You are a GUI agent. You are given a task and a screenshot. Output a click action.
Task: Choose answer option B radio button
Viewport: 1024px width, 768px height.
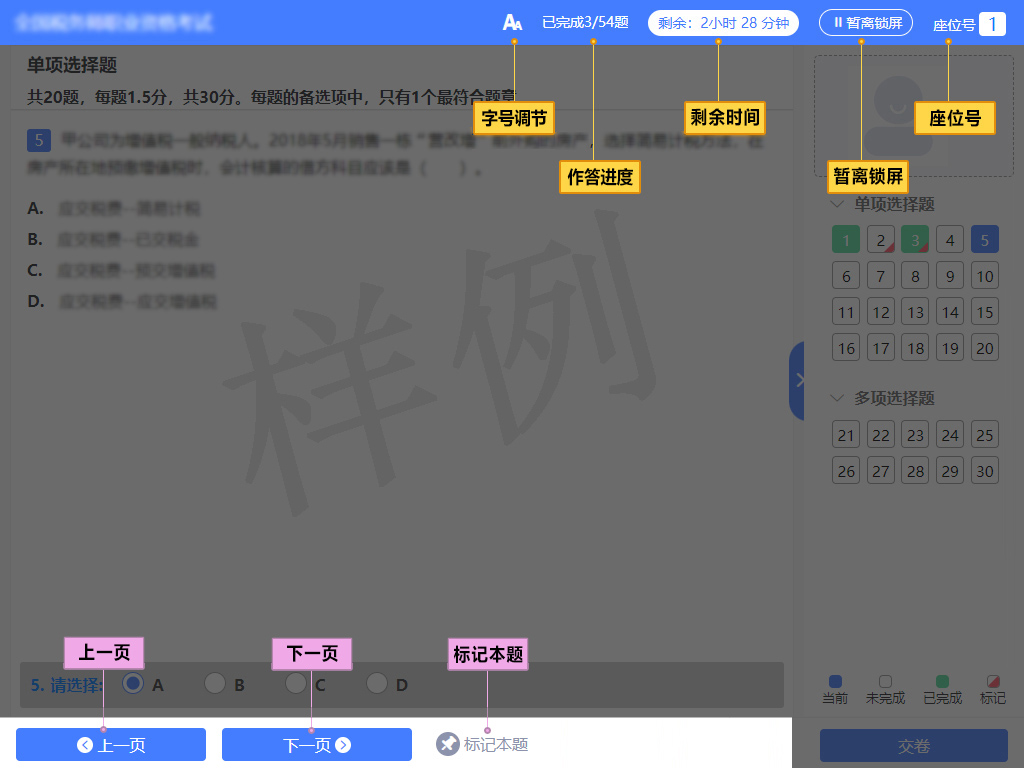[214, 684]
